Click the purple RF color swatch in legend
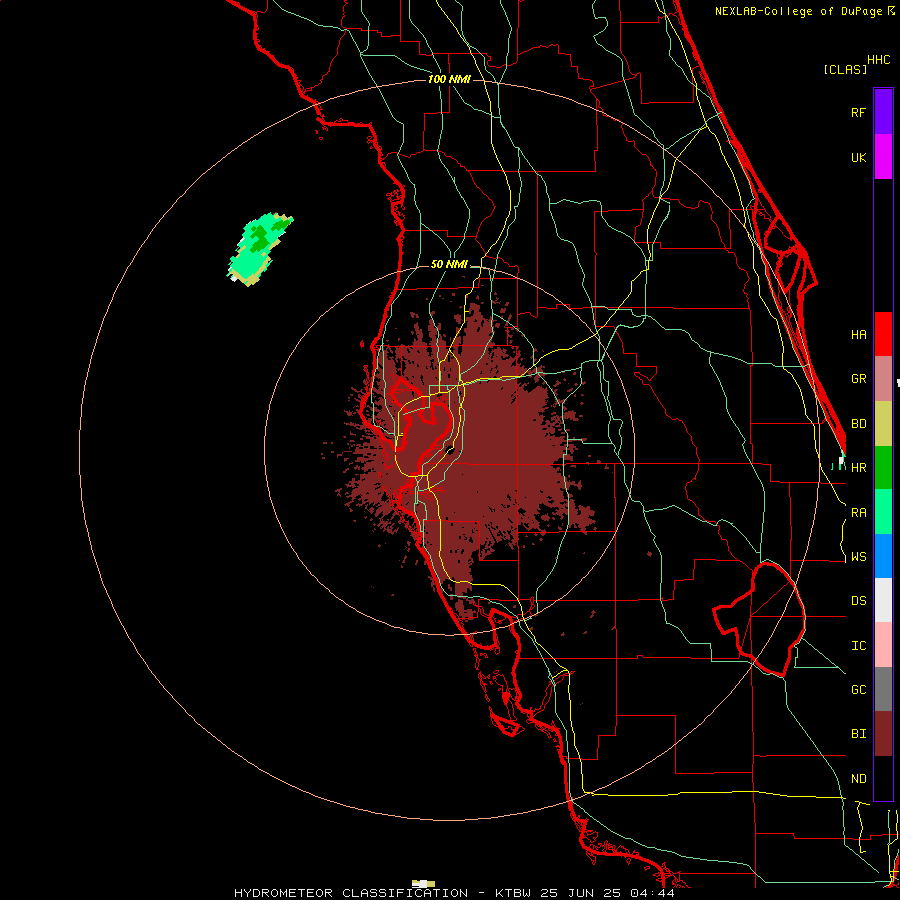The height and width of the screenshot is (900, 900). tap(883, 112)
